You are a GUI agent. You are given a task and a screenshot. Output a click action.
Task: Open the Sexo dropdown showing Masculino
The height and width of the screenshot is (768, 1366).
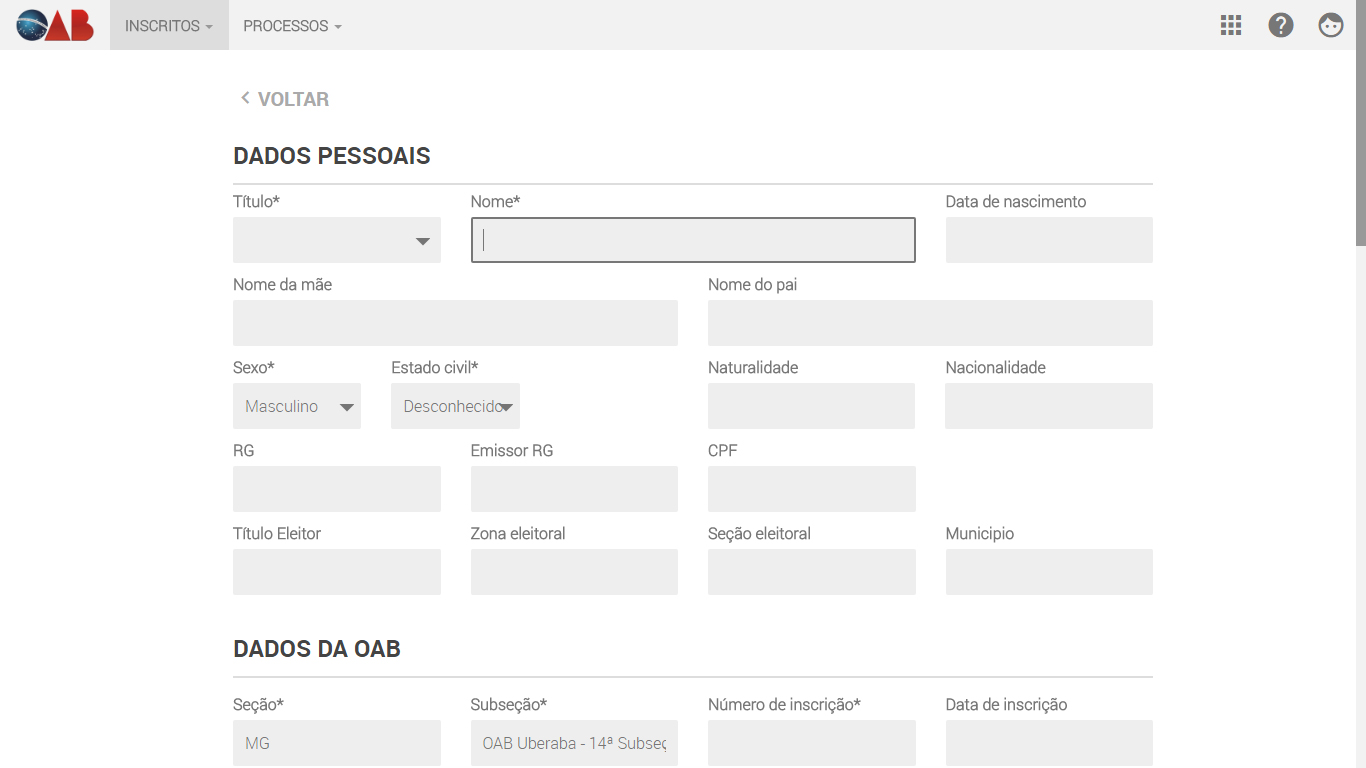pyautogui.click(x=297, y=406)
